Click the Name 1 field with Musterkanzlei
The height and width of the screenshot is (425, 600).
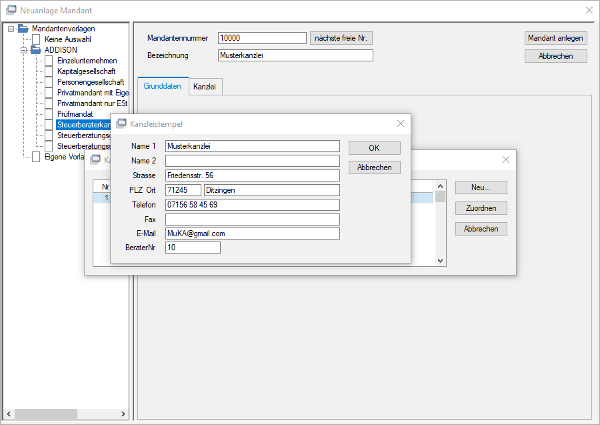coord(252,146)
